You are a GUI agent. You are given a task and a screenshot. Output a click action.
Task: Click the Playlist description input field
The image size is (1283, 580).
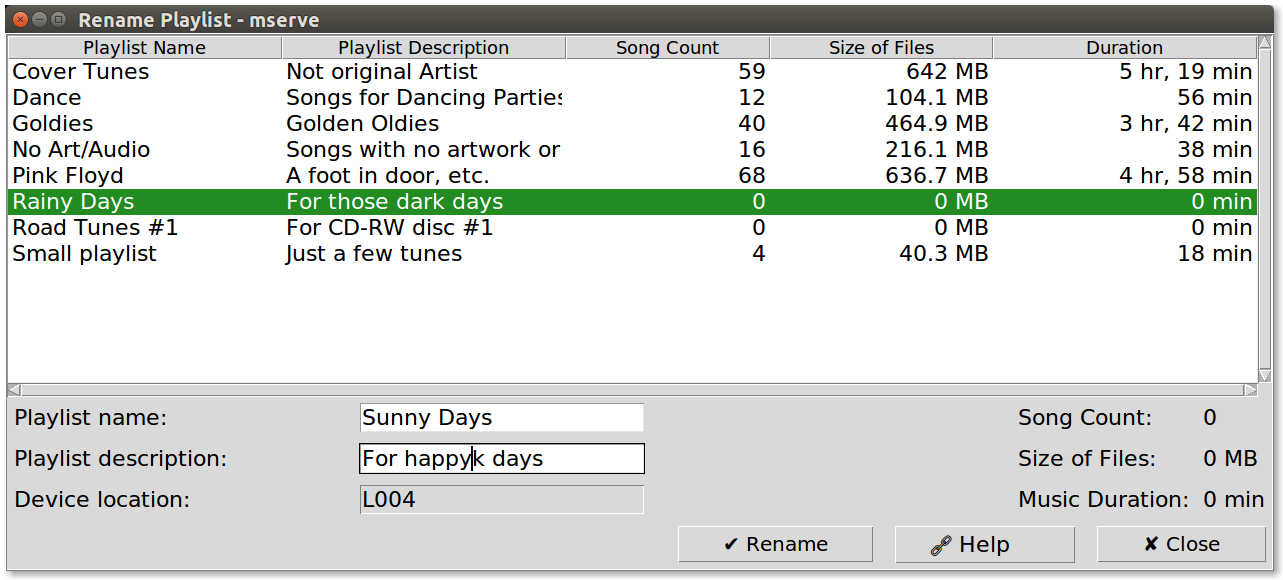coord(501,459)
